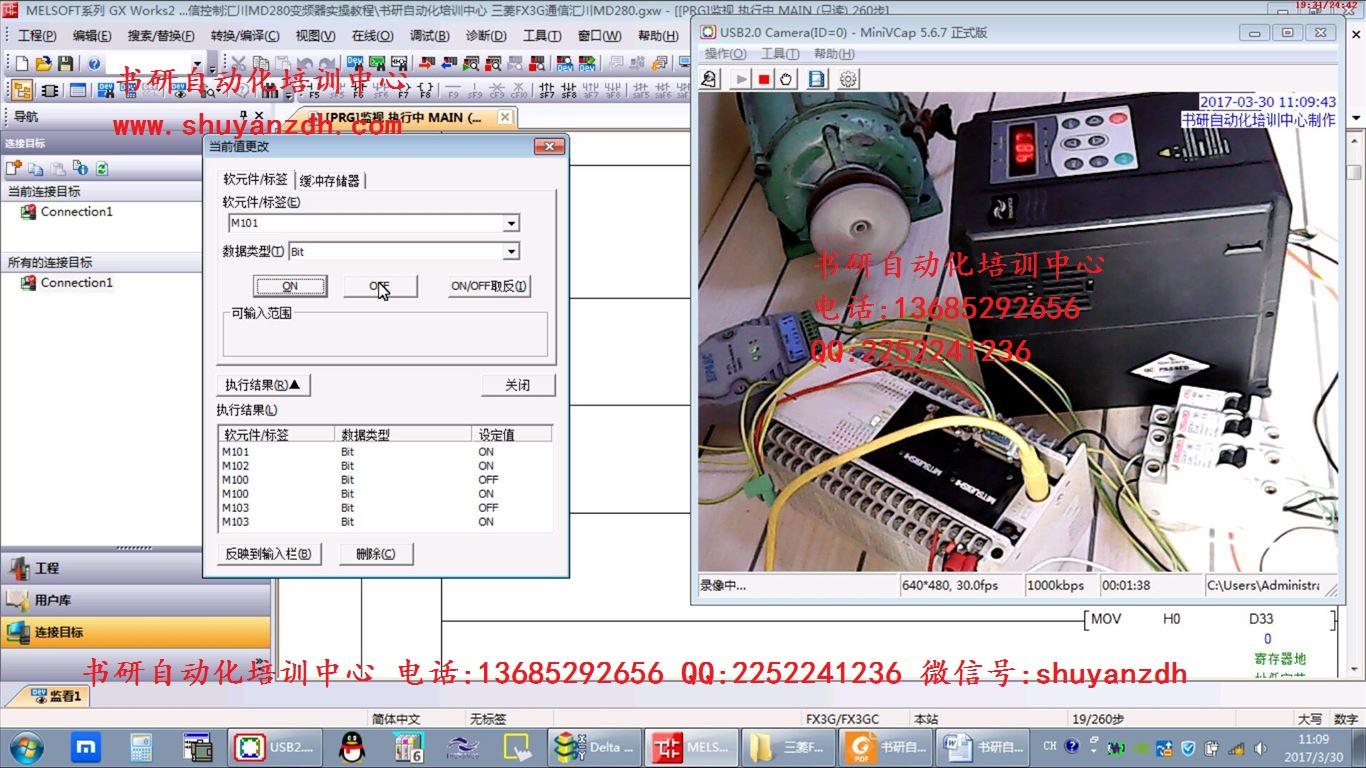Image resolution: width=1366 pixels, height=768 pixels.
Task: Collapse 执行结果(R) results section
Action: tap(263, 385)
